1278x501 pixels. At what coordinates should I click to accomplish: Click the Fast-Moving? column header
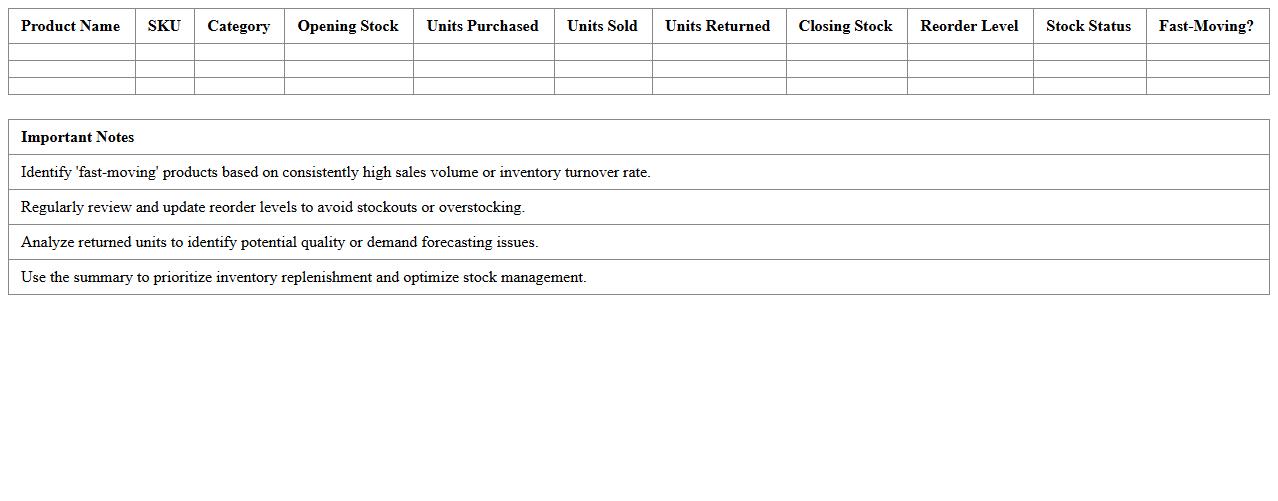[x=1206, y=26]
